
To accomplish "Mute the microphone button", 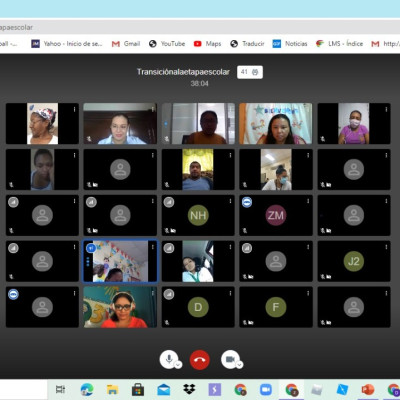I will (x=169, y=359).
